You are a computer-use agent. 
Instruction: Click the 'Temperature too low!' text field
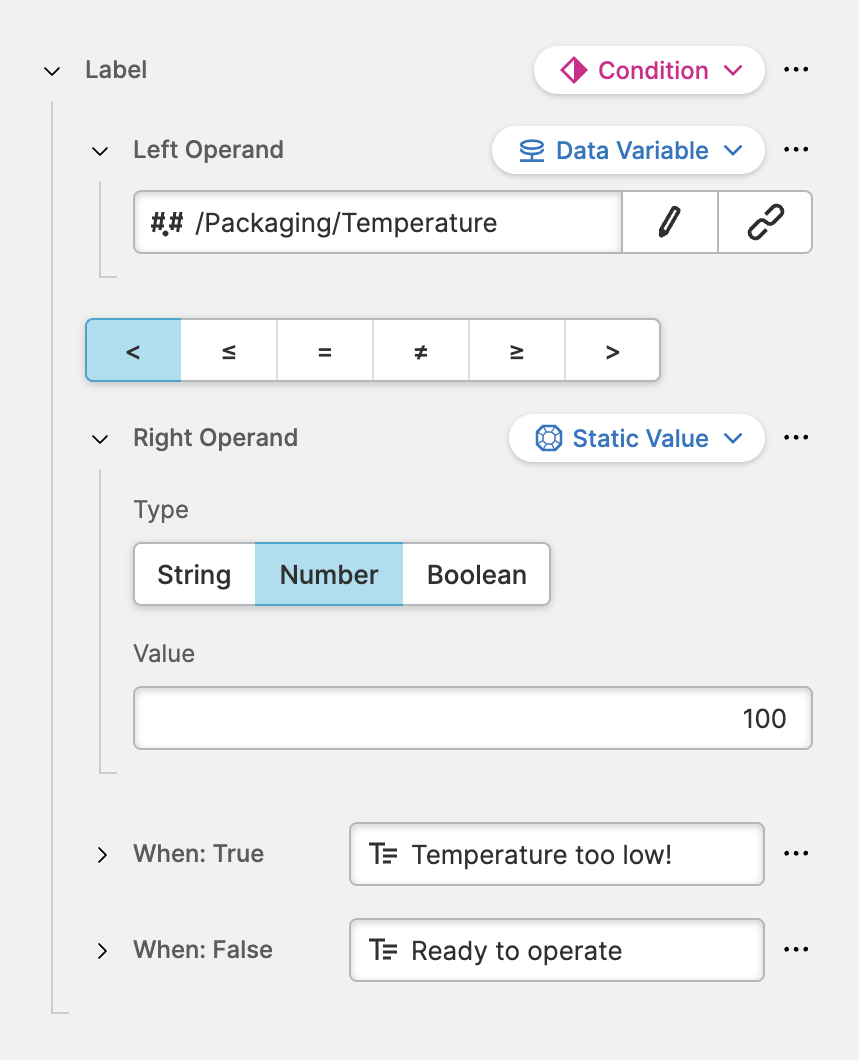coord(556,855)
